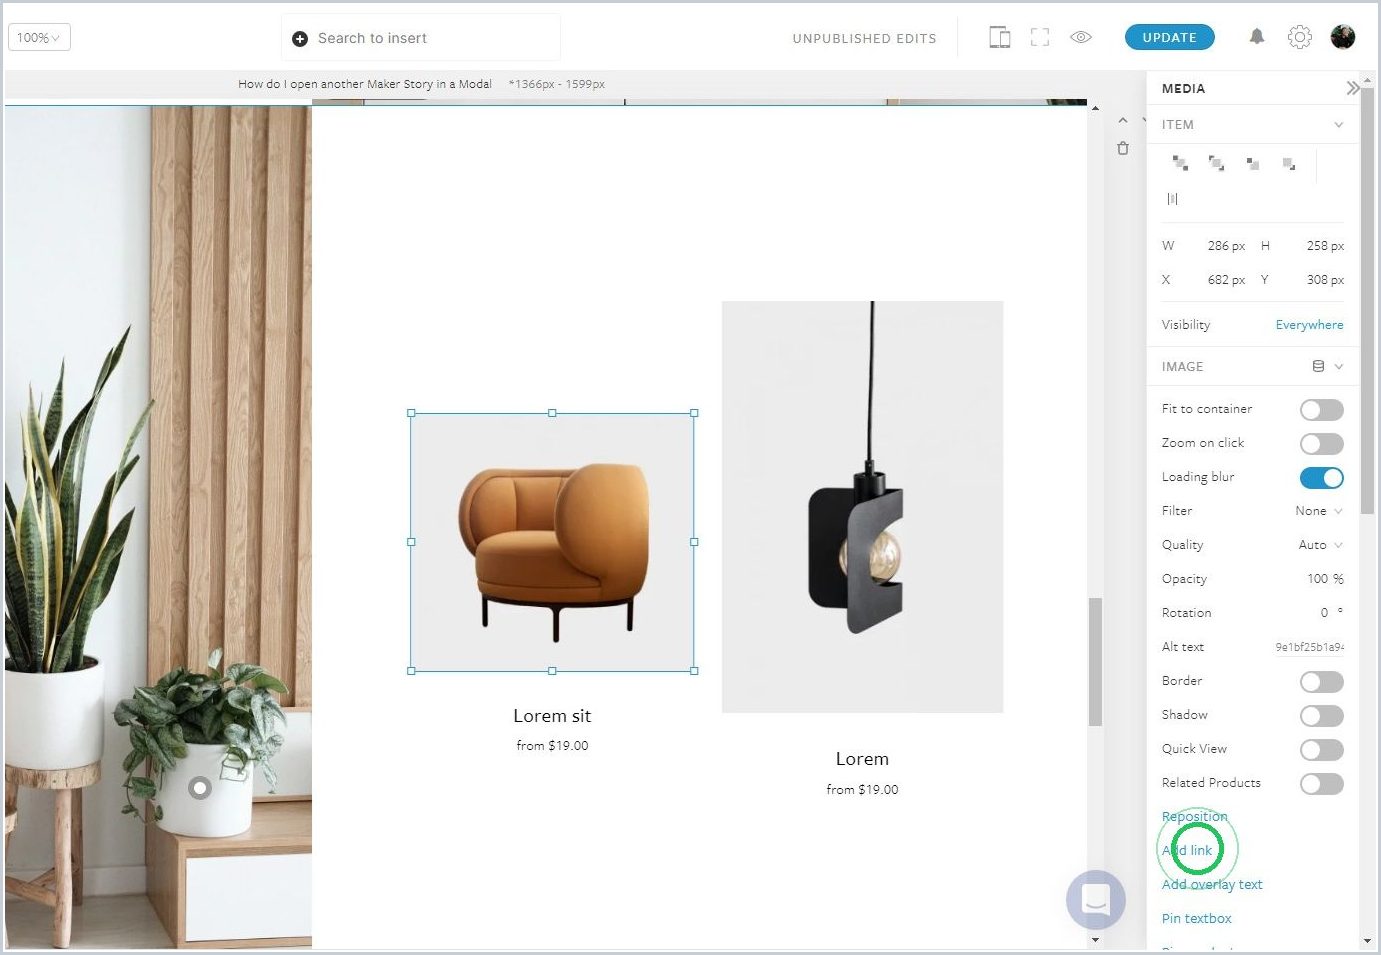The width and height of the screenshot is (1381, 955).
Task: Click the bring to front icon
Action: pyautogui.click(x=1180, y=163)
